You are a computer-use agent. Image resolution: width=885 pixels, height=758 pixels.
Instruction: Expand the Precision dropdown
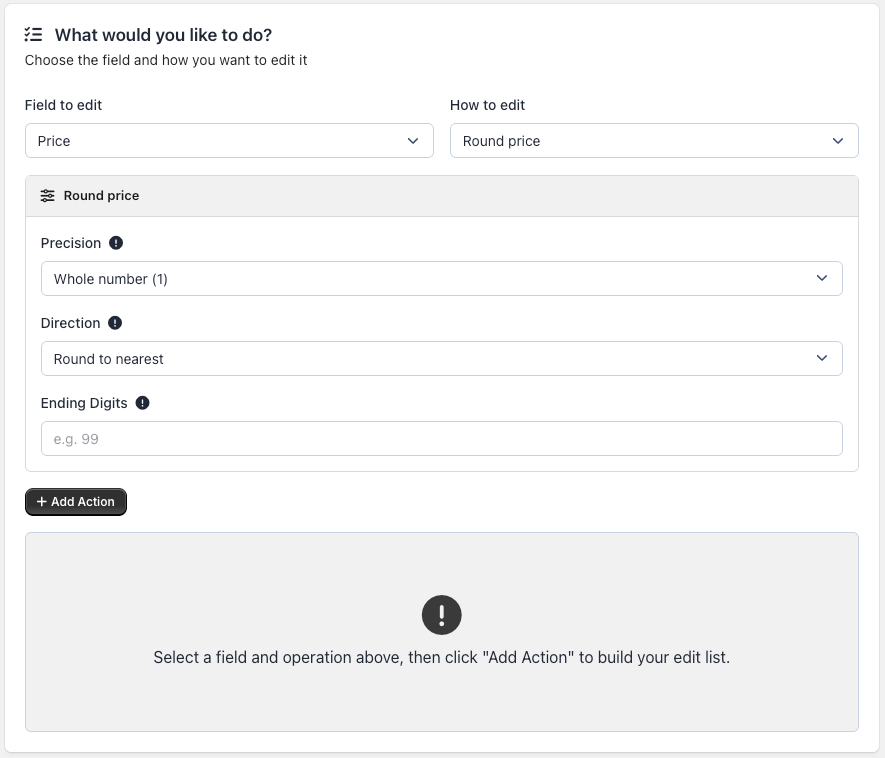(x=441, y=278)
